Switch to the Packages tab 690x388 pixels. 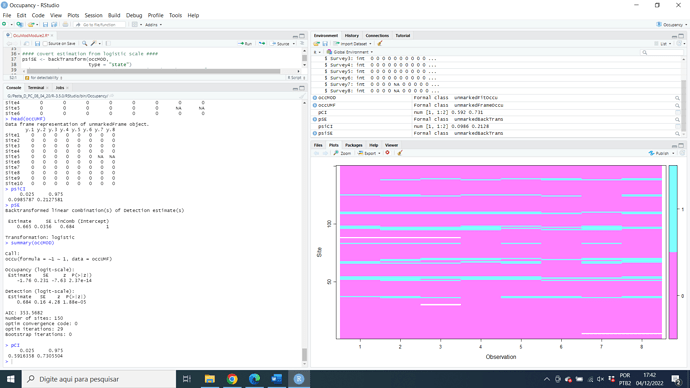[353, 145]
